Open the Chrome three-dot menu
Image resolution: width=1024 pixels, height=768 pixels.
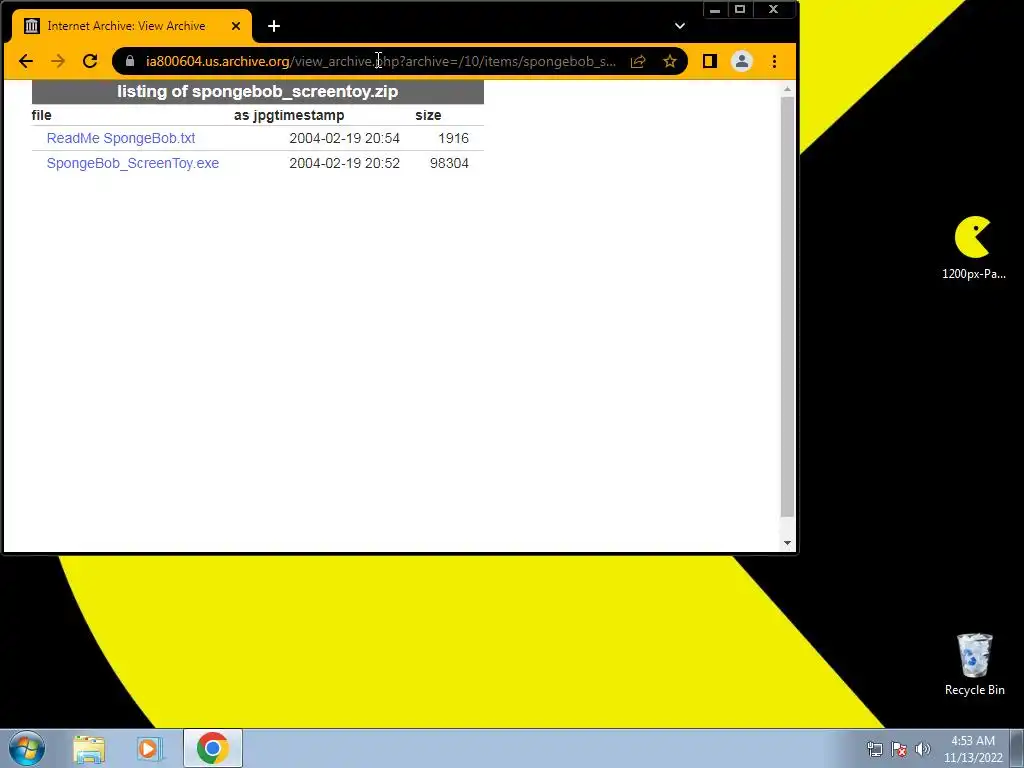pyautogui.click(x=775, y=61)
